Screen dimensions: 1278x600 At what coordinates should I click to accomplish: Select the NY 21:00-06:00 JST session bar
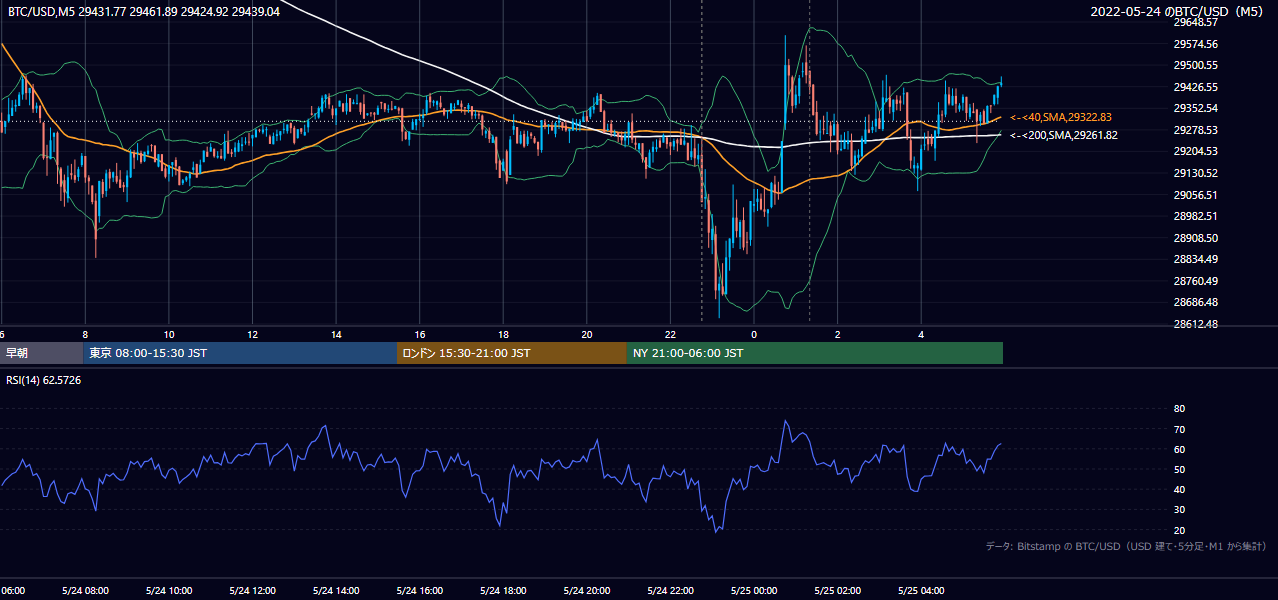(x=815, y=353)
